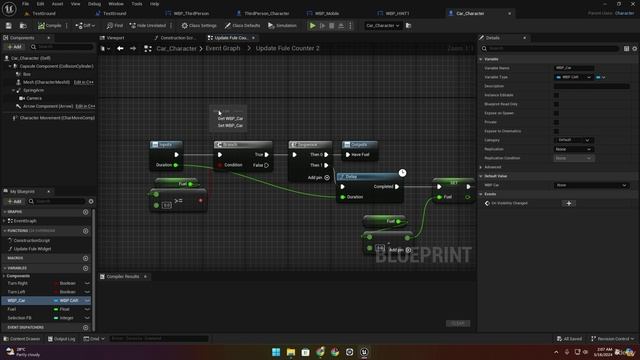Open the Car_Character debug object dropdown
Image resolution: width=640 pixels, height=360 pixels.
click(x=382, y=26)
